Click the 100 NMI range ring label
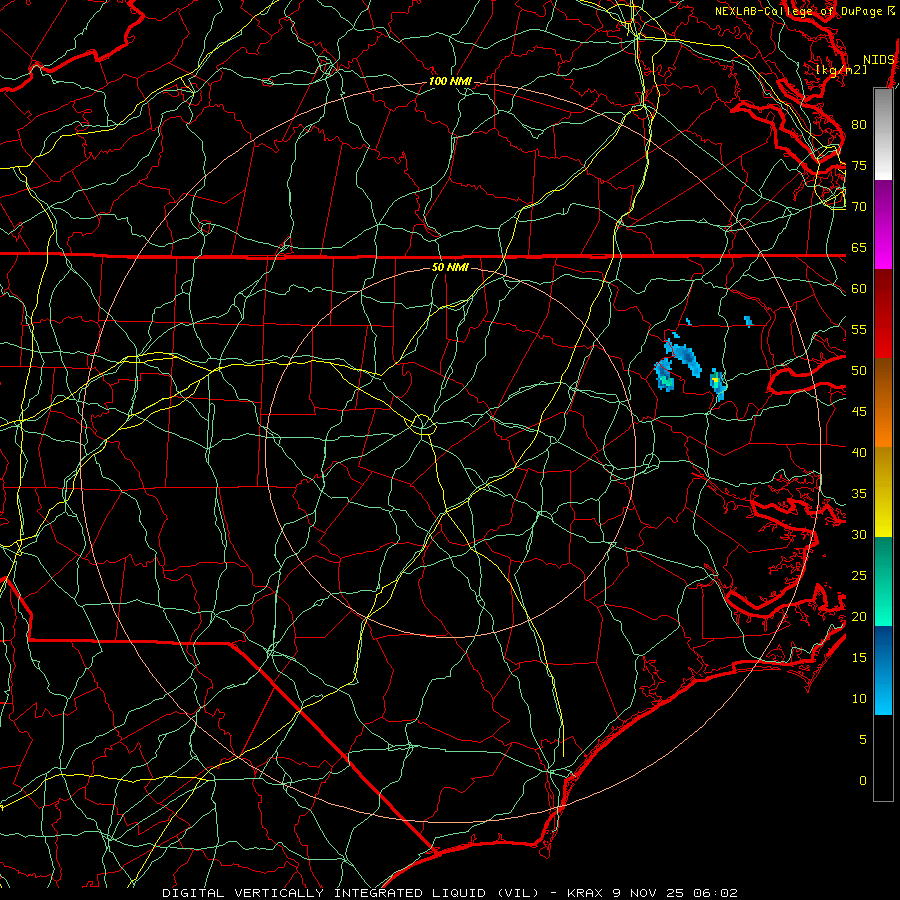The height and width of the screenshot is (900, 900). (x=450, y=82)
